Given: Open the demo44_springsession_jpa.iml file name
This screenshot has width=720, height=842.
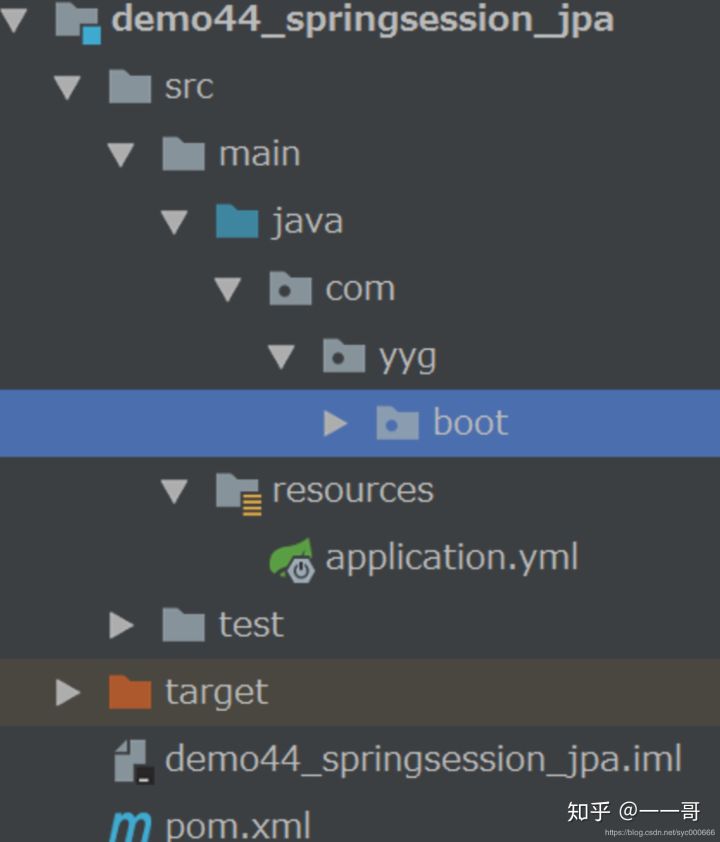Looking at the screenshot, I should click(x=424, y=760).
